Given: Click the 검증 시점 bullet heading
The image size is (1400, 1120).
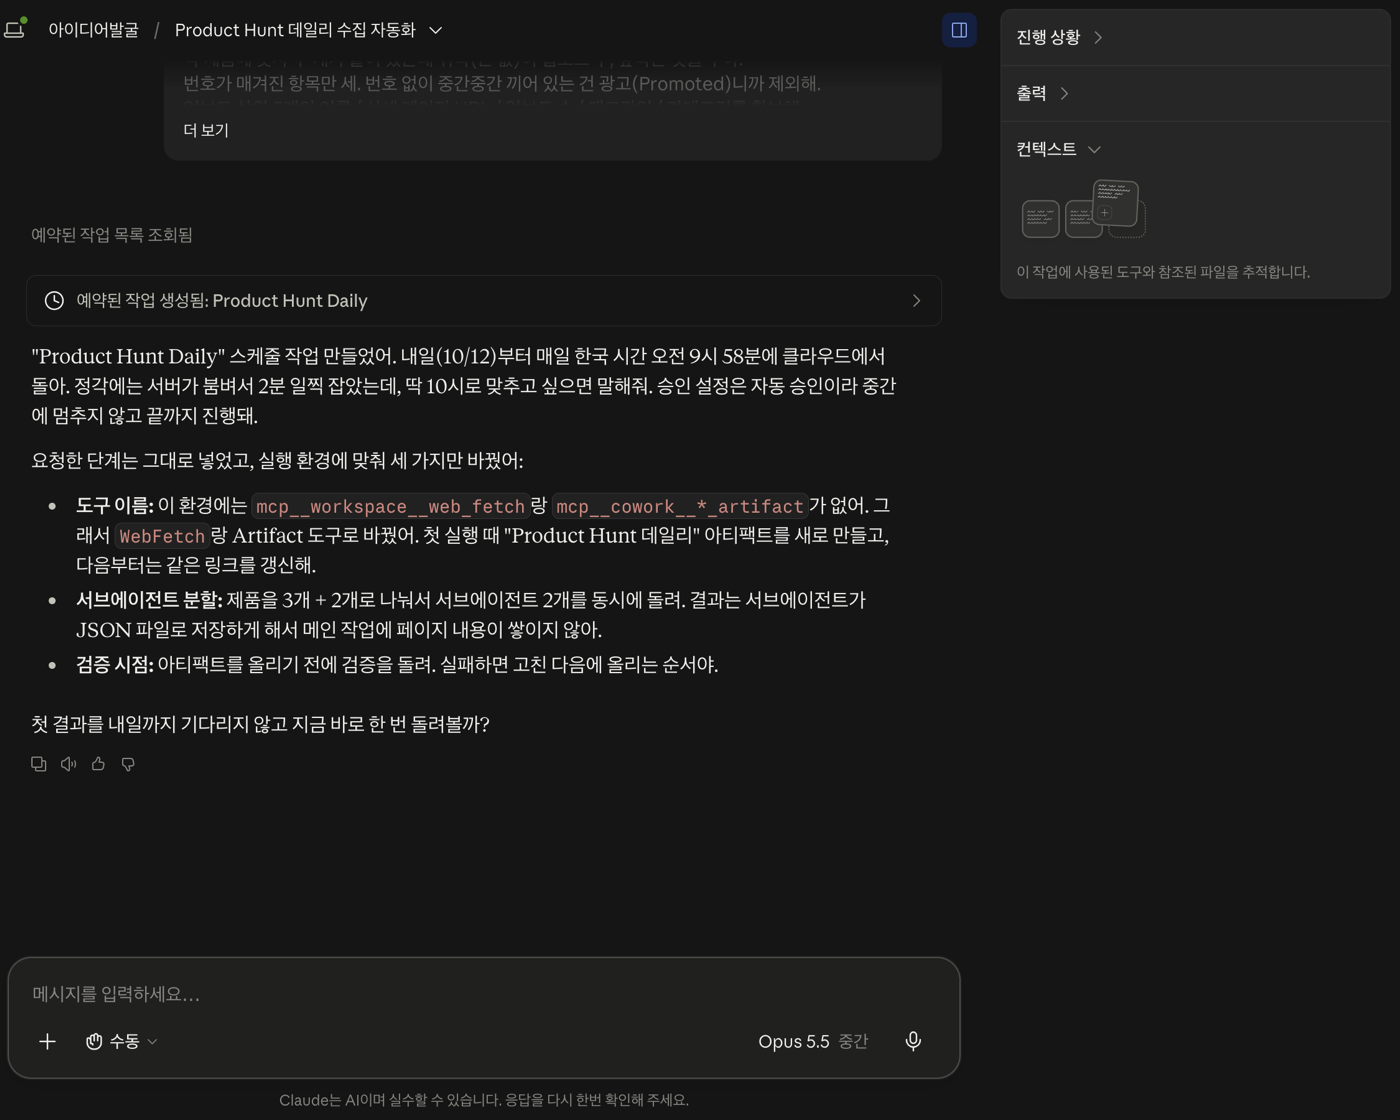Looking at the screenshot, I should point(115,665).
